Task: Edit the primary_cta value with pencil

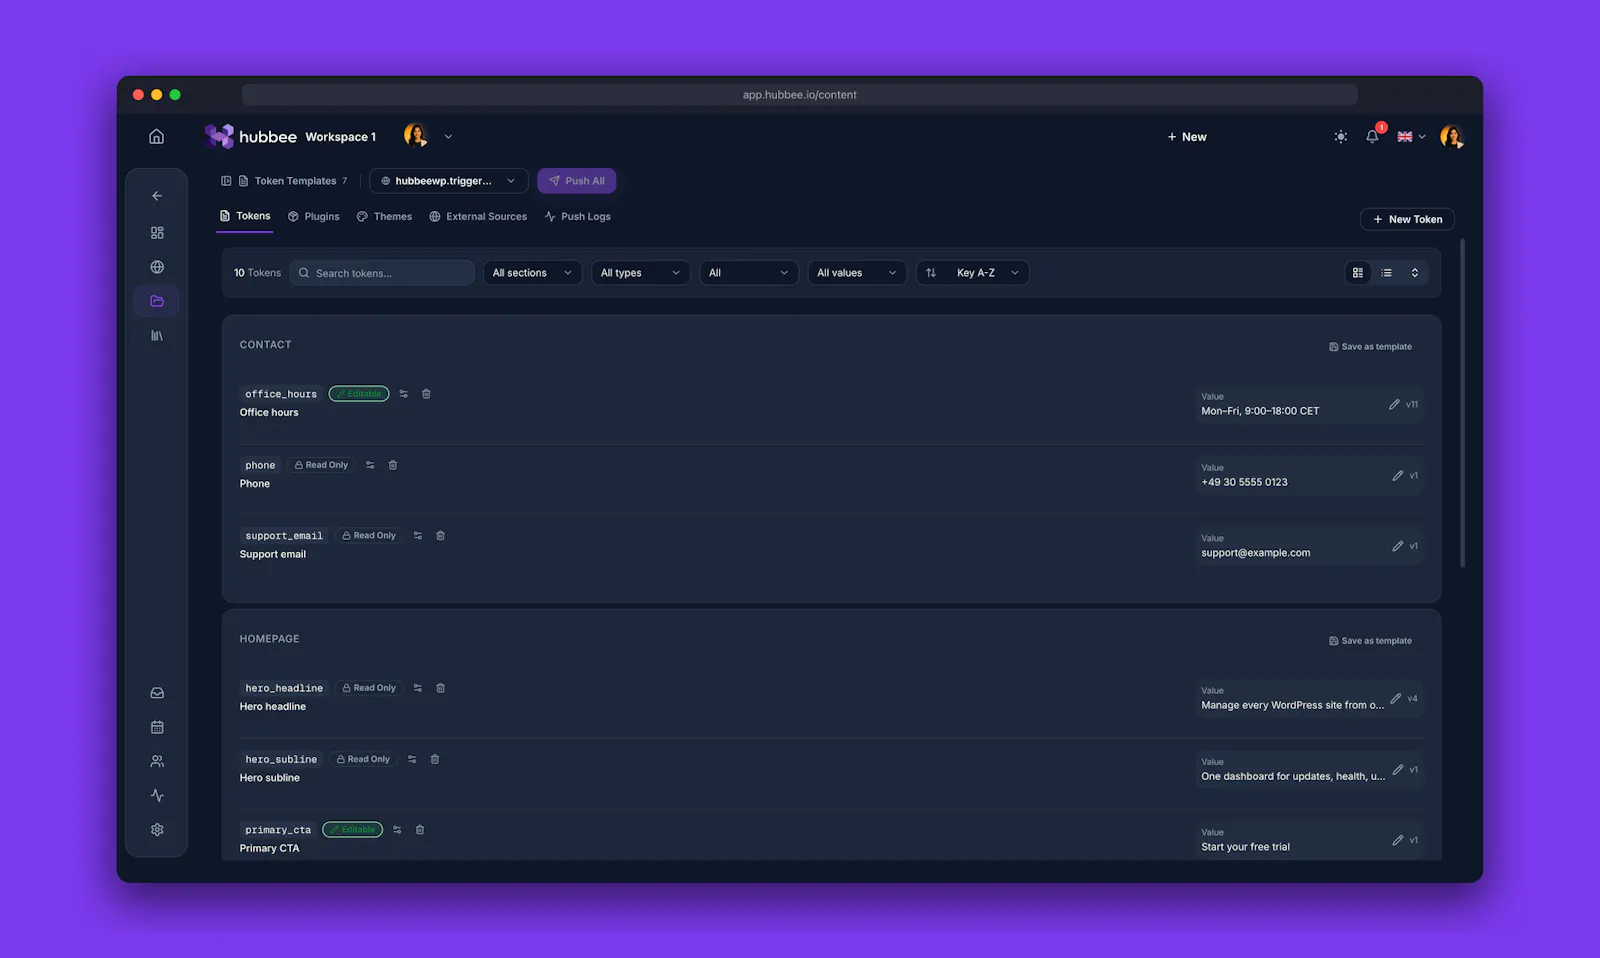Action: pyautogui.click(x=1397, y=841)
